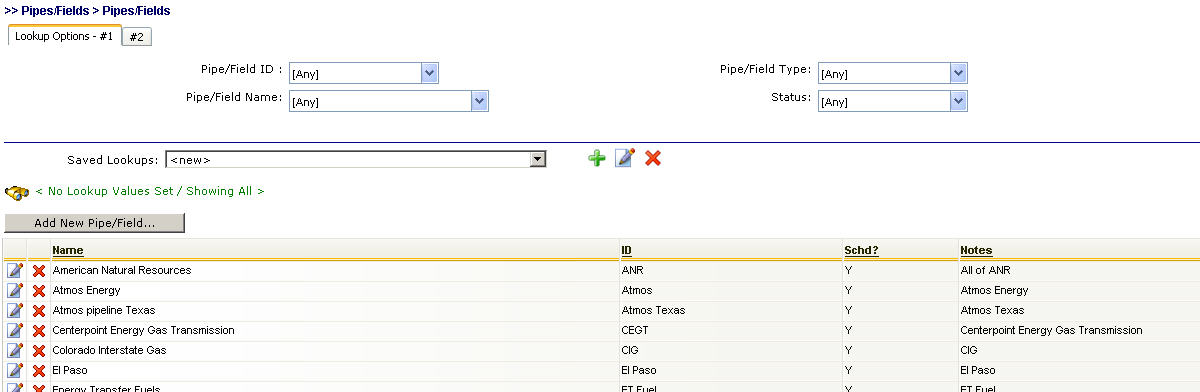Open the Pipe/Field Type dropdown
Image resolution: width=1200 pixels, height=392 pixels.
pyautogui.click(x=958, y=73)
